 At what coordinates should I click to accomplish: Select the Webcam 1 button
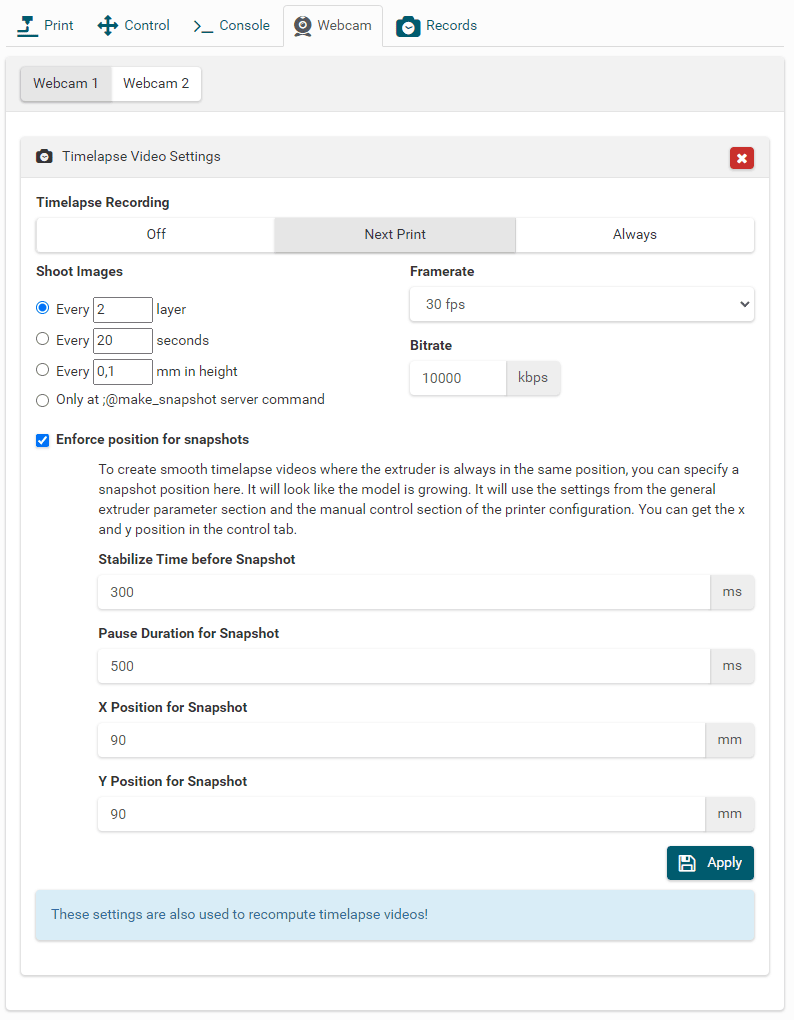66,84
